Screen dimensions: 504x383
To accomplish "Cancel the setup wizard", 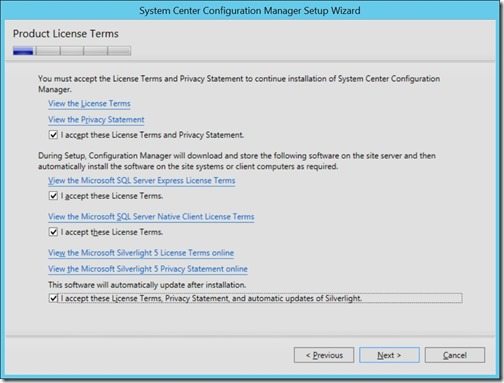I will tap(455, 355).
